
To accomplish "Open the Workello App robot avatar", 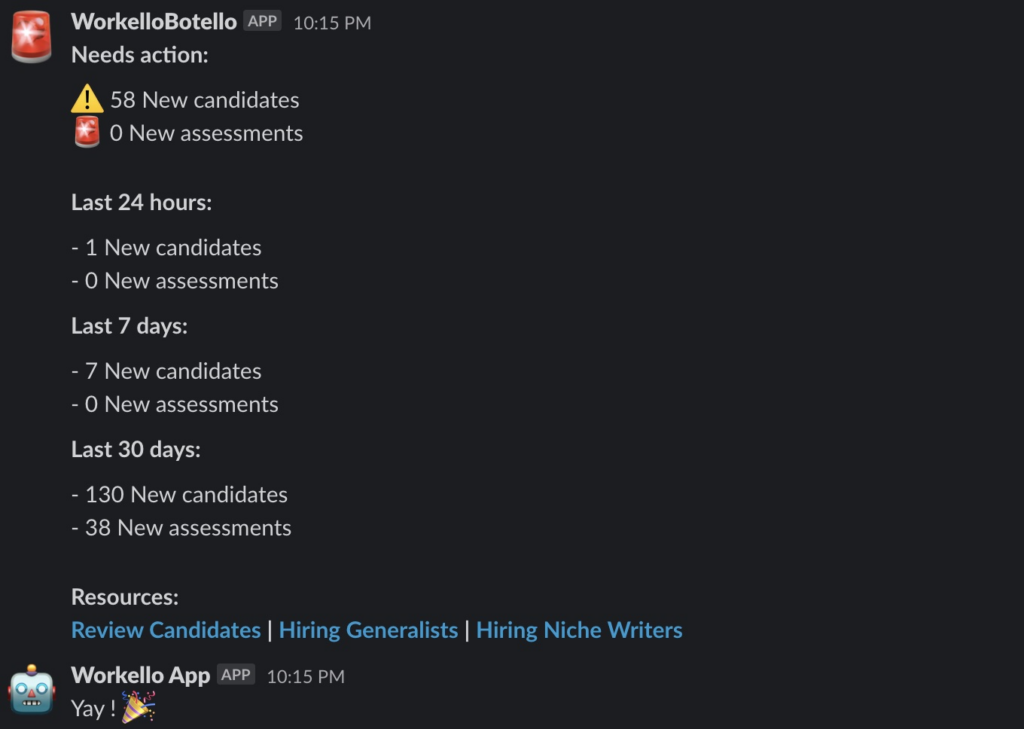I will tap(32, 689).
